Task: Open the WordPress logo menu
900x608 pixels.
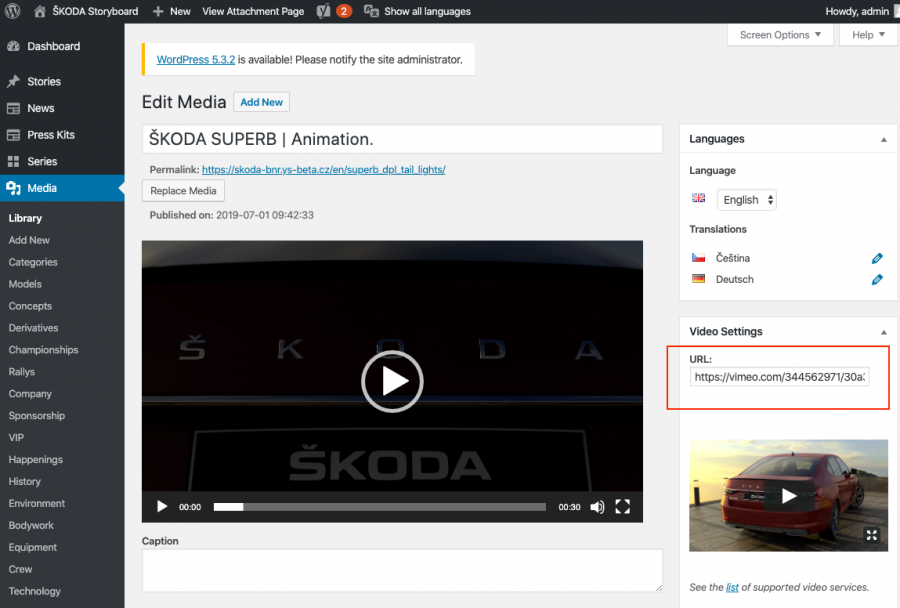Action: click(13, 11)
